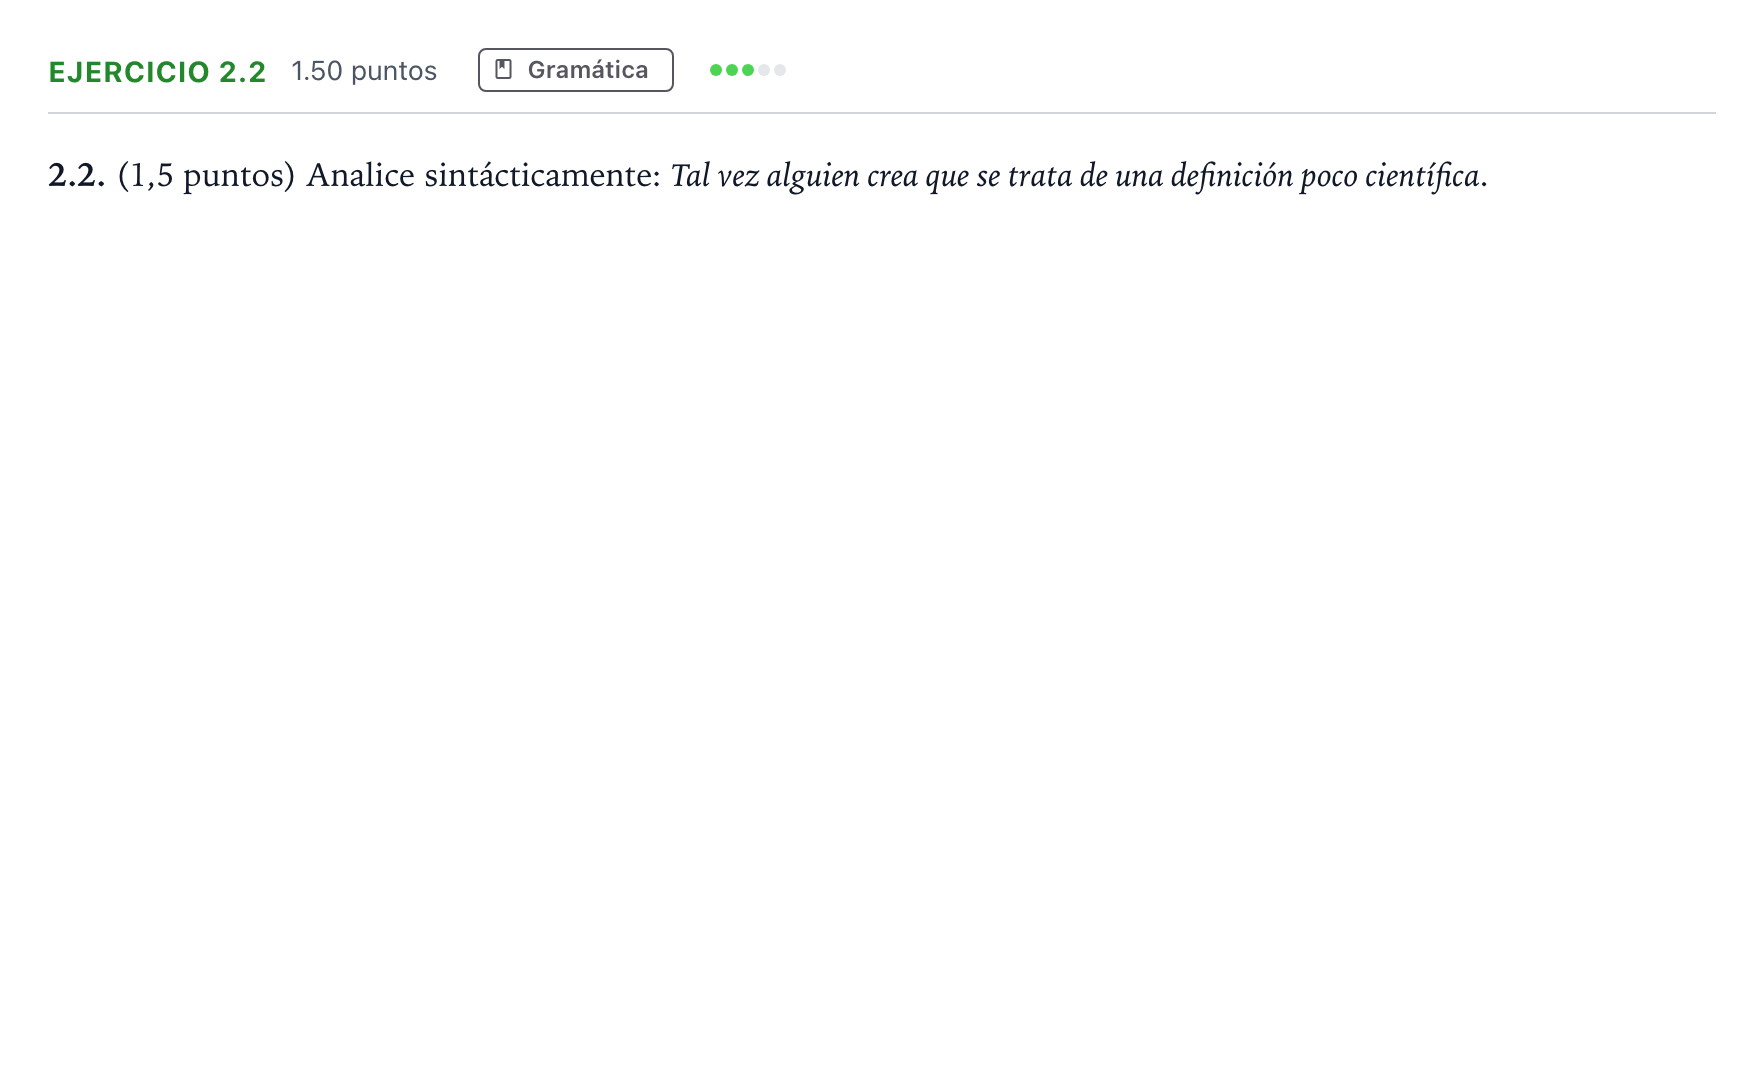
Task: Click the 'Analice sintácticamente:' instruction
Action: click(x=483, y=176)
